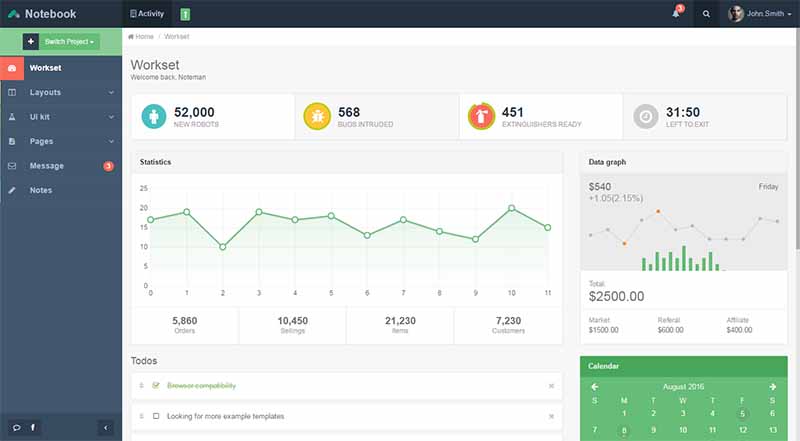Open the Activity tab in top bar
The width and height of the screenshot is (800, 441).
(x=147, y=14)
